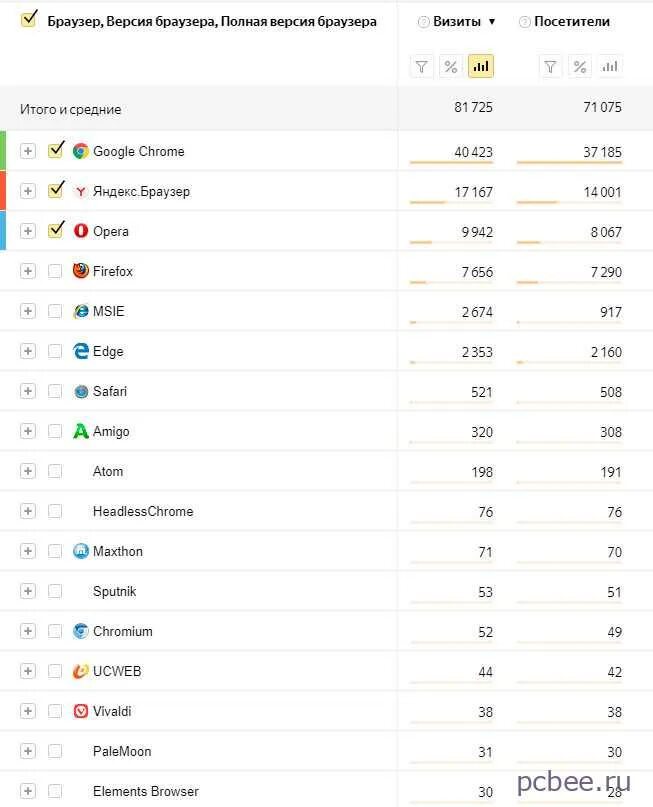Click the help icon beside Визиты
Screen dimensions: 653x807
[424, 22]
